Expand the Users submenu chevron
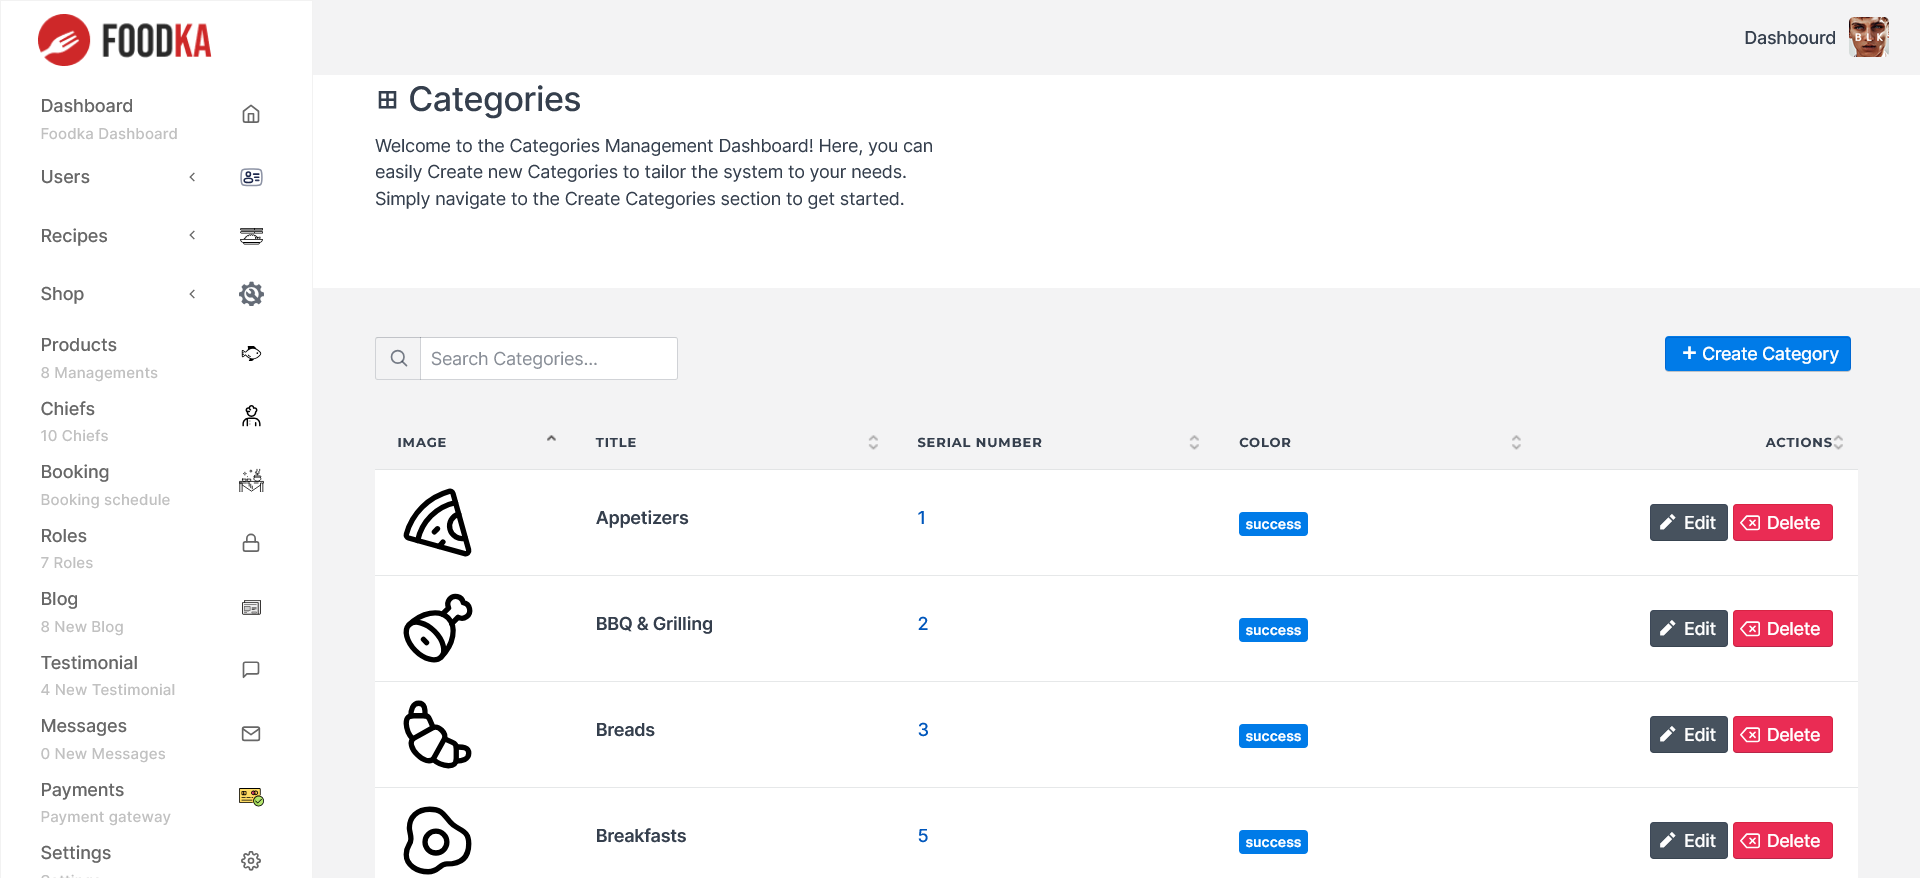The height and width of the screenshot is (878, 1920). coord(192,177)
